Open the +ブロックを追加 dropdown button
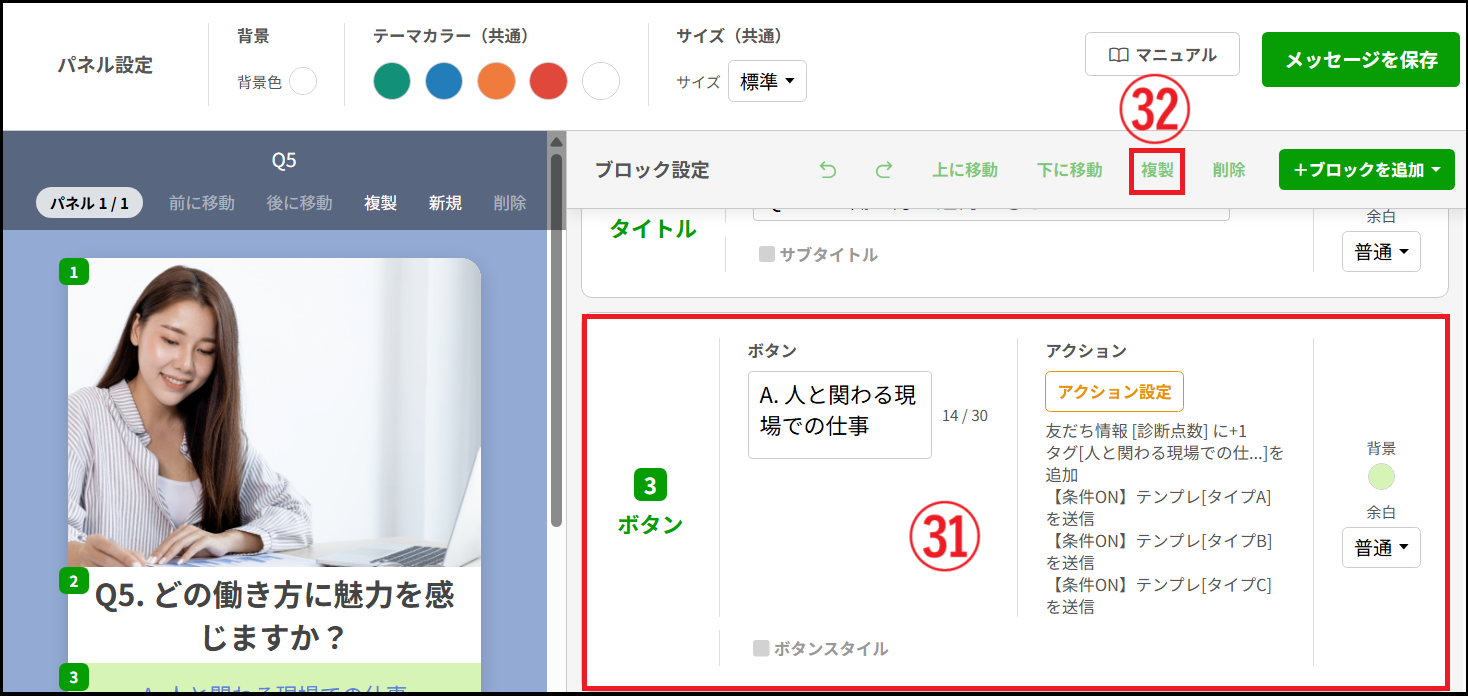 [x=1366, y=170]
